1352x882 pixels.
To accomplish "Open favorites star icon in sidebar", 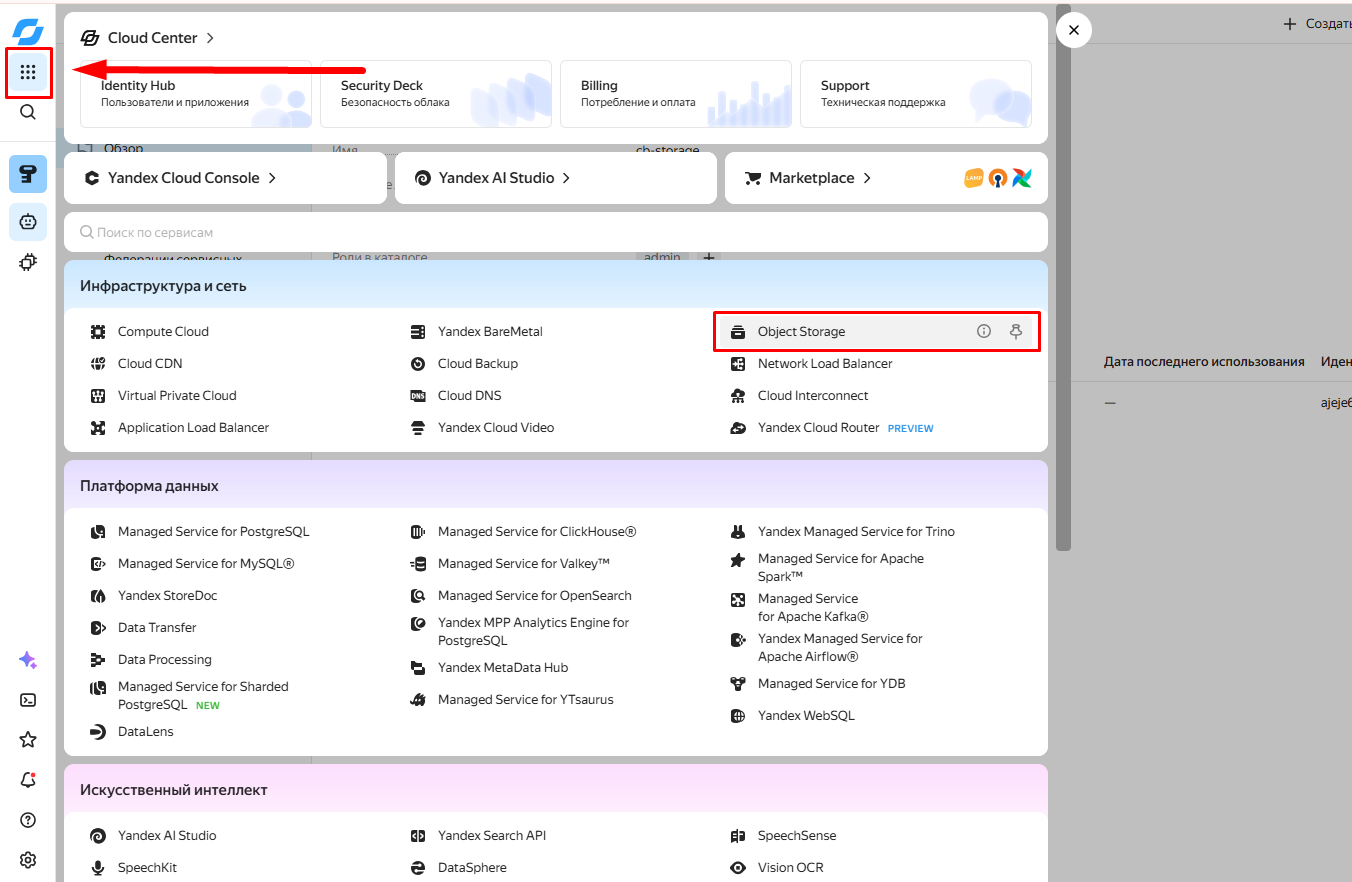I will (x=28, y=740).
